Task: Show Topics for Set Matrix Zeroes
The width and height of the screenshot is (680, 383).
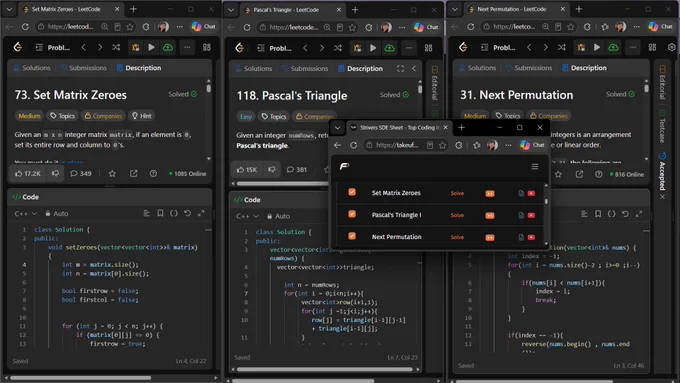Action: tap(62, 116)
